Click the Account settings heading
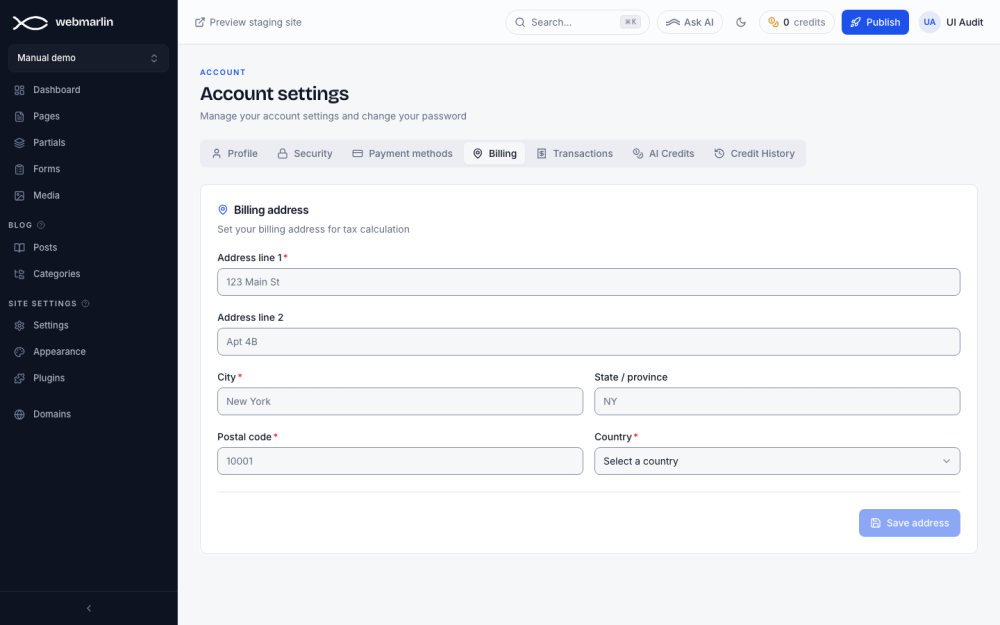This screenshot has height=625, width=1000. click(274, 94)
